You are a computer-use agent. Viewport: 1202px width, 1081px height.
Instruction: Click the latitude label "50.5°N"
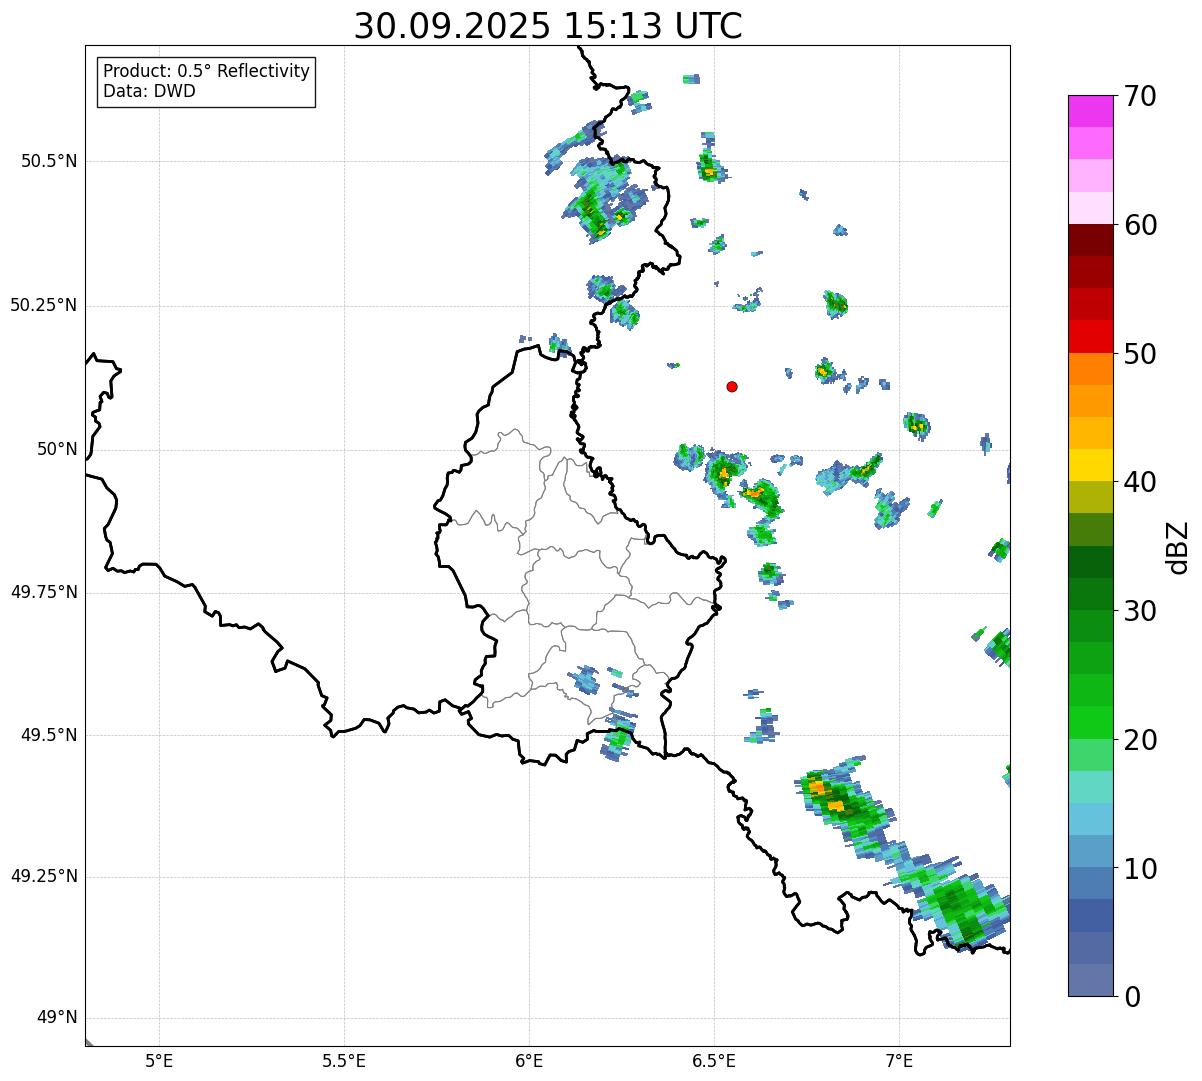49,161
